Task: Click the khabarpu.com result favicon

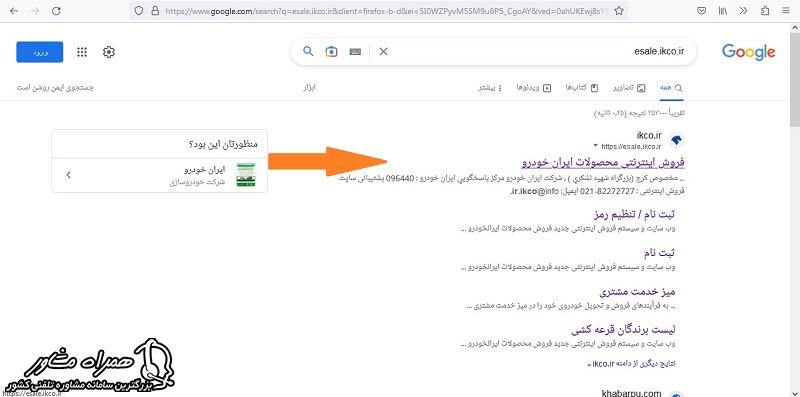Action: click(x=676, y=395)
